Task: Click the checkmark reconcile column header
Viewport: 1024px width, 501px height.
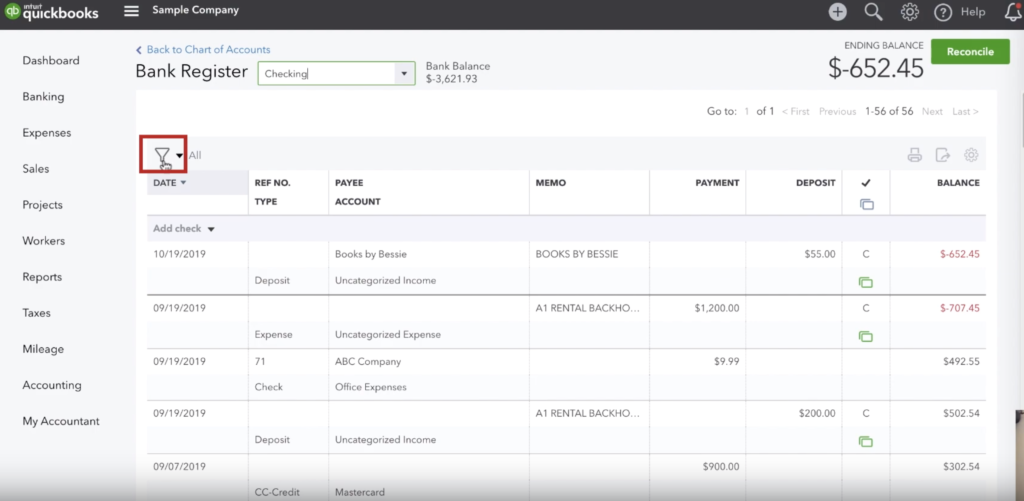Action: (x=867, y=183)
